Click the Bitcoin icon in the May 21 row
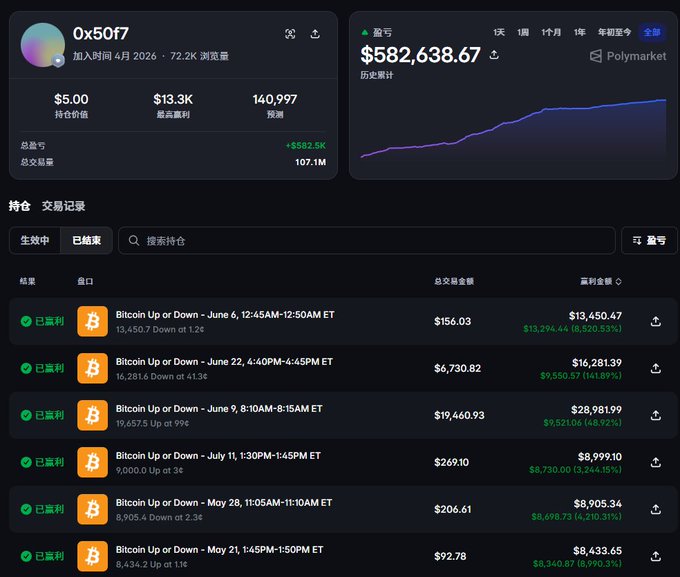Screen dimensions: 680x577 click(92, 556)
